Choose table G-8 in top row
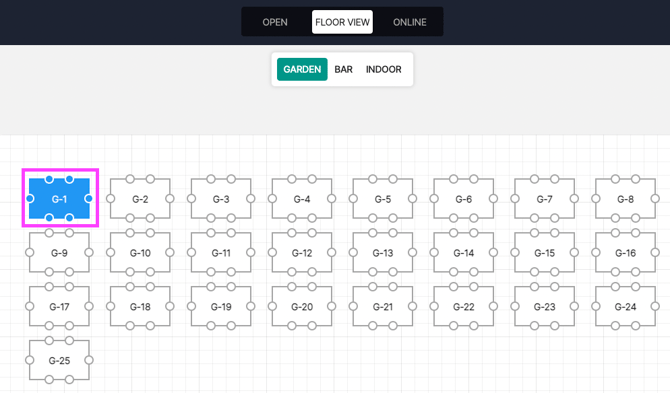 [625, 199]
